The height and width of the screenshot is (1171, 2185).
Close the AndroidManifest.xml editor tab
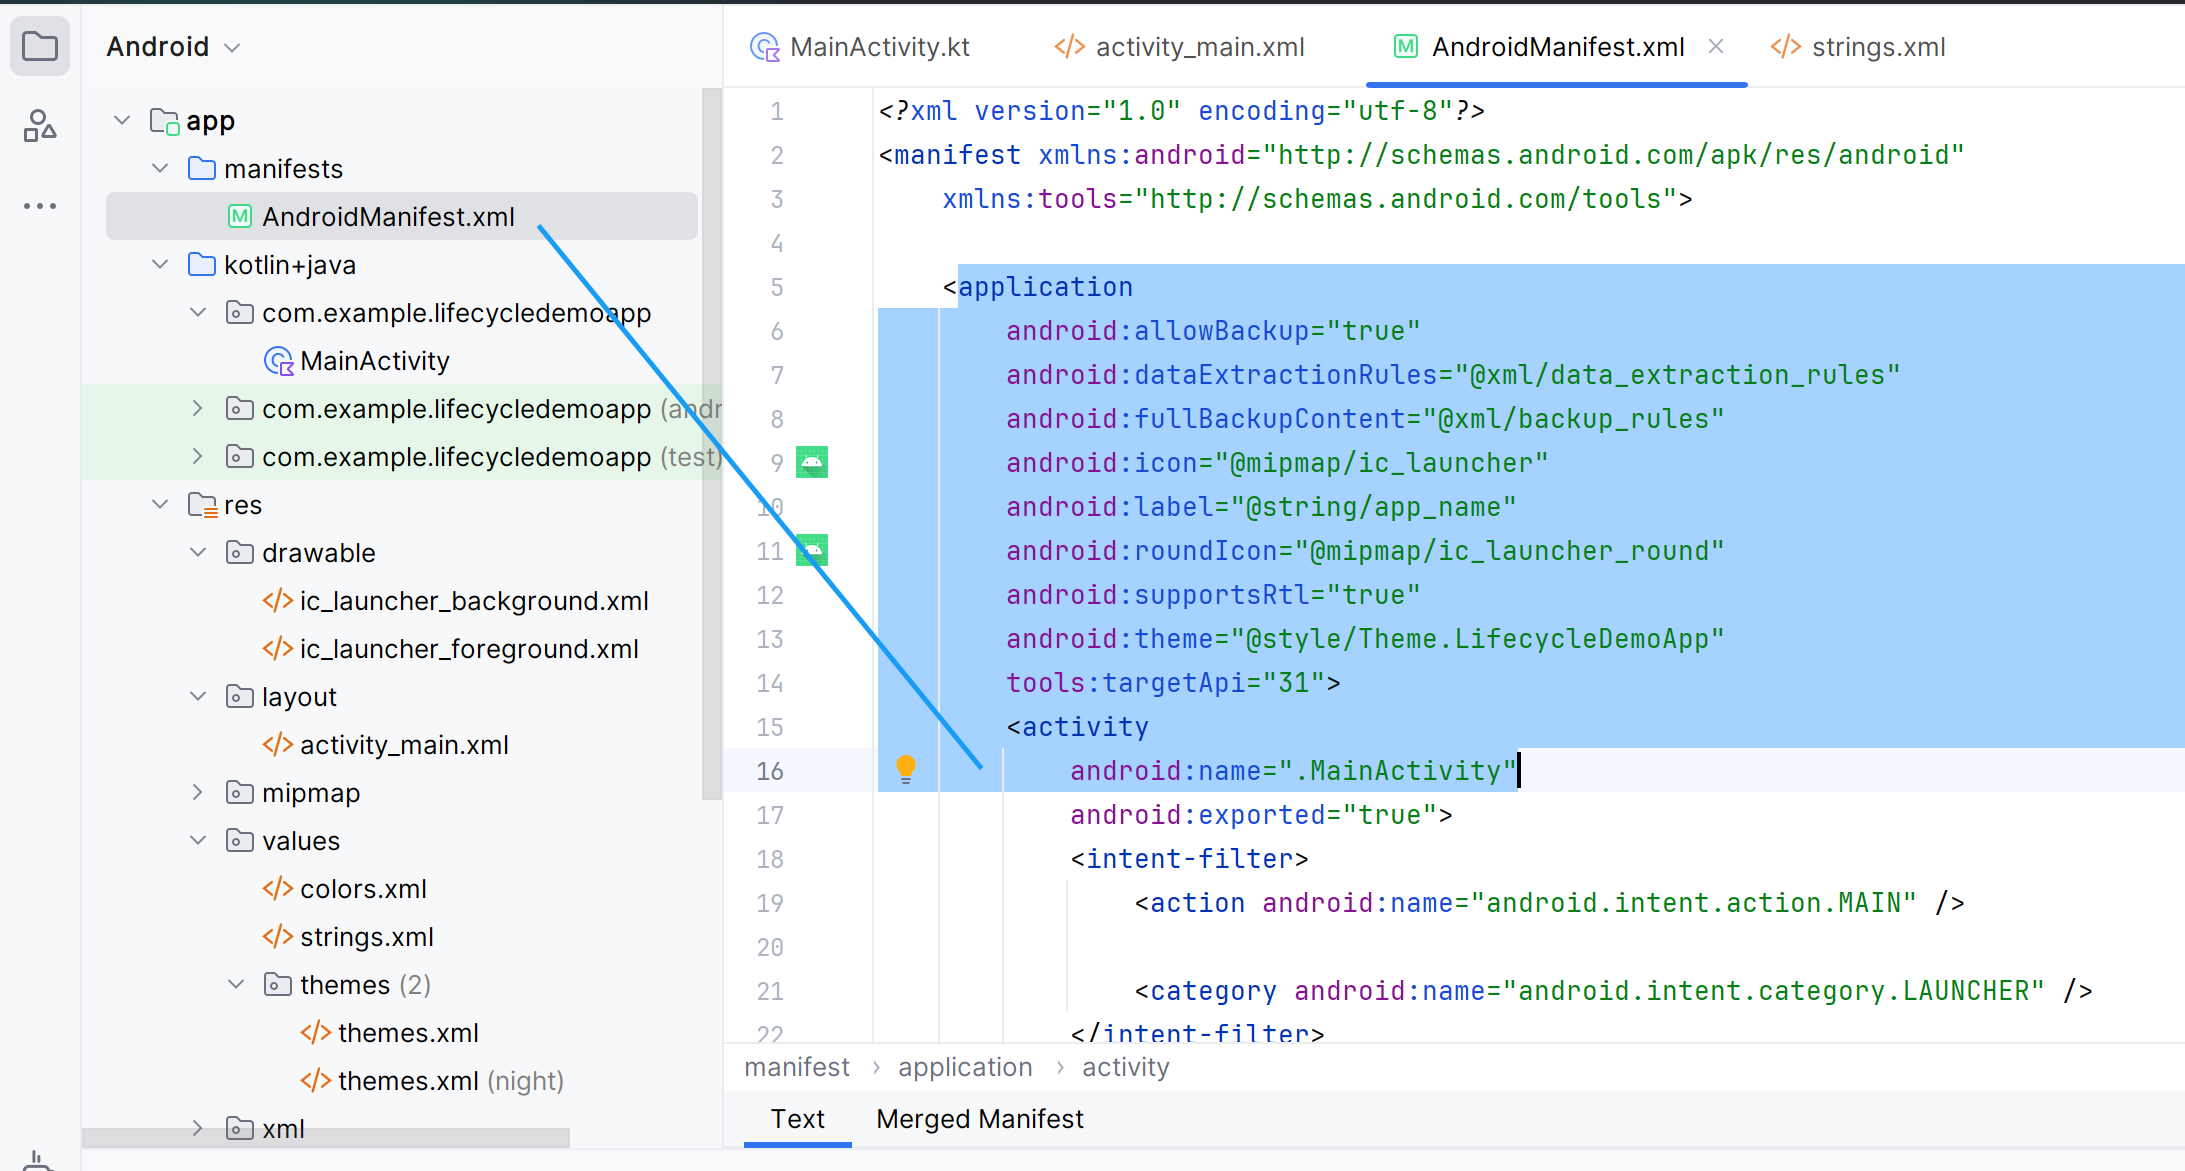tap(1716, 46)
